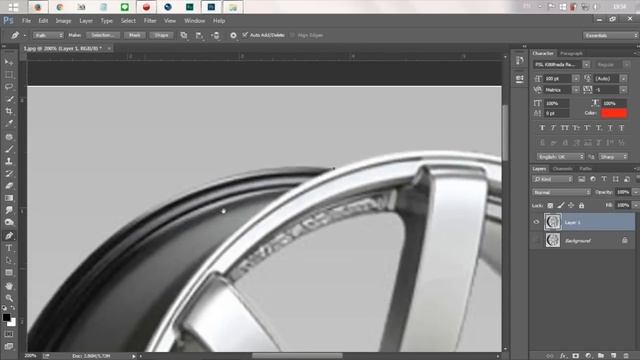The width and height of the screenshot is (640, 360).
Task: Click the Mask button
Action: pyautogui.click(x=135, y=36)
